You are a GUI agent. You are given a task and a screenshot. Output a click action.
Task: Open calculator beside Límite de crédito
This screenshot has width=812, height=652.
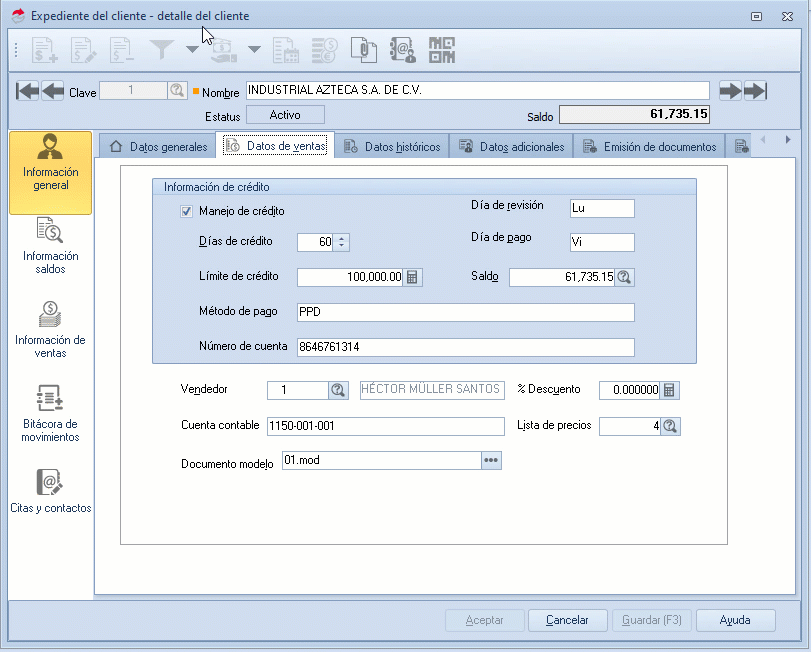click(413, 277)
